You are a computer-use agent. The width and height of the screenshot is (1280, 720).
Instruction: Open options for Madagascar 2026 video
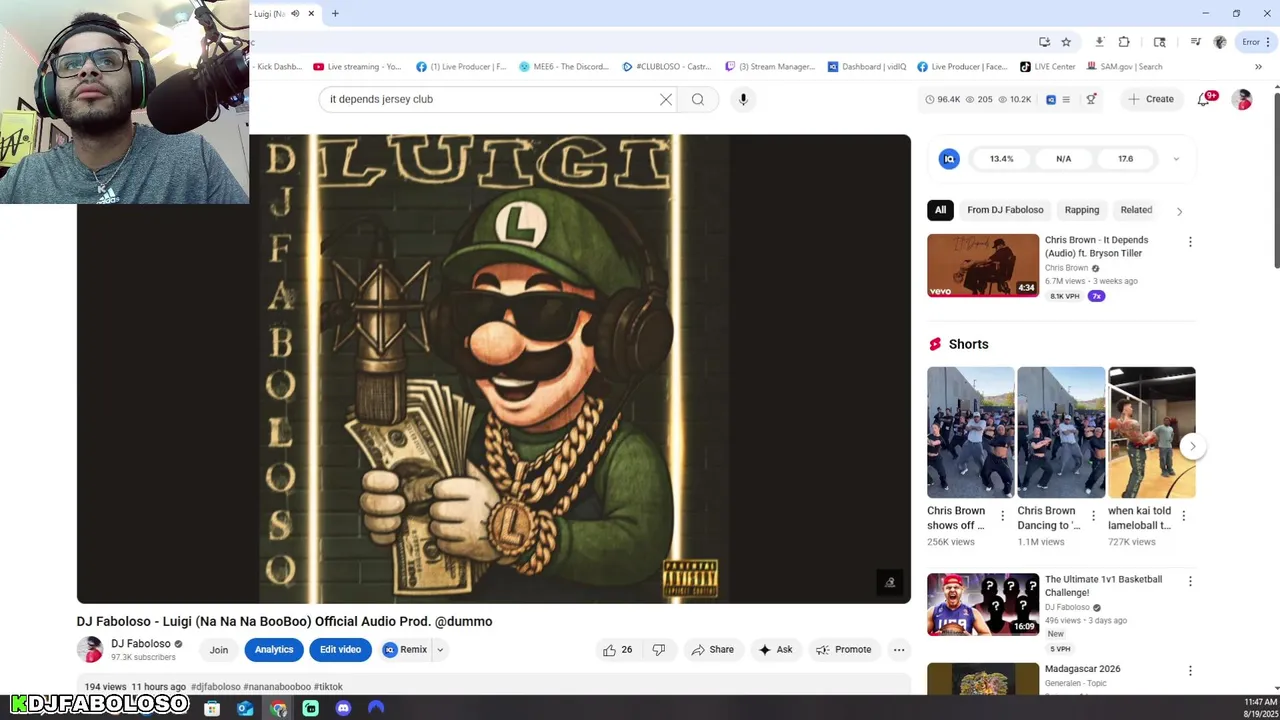(1190, 671)
